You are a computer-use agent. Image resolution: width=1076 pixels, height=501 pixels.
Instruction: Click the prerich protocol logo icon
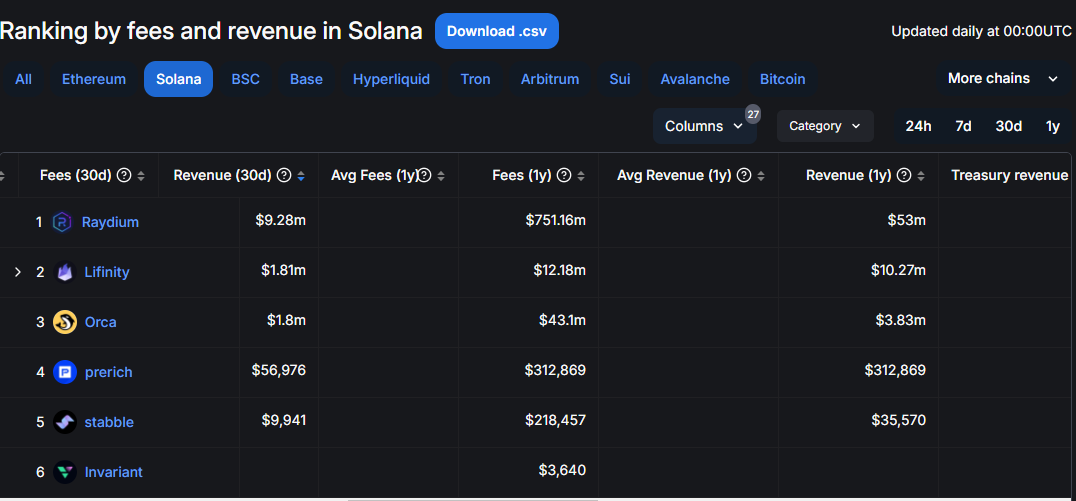click(x=65, y=372)
